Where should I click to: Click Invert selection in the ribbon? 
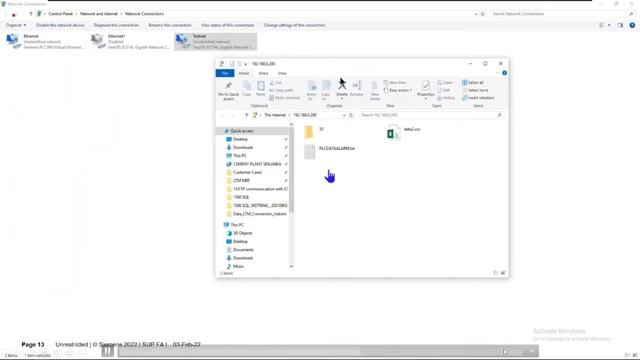pos(478,98)
